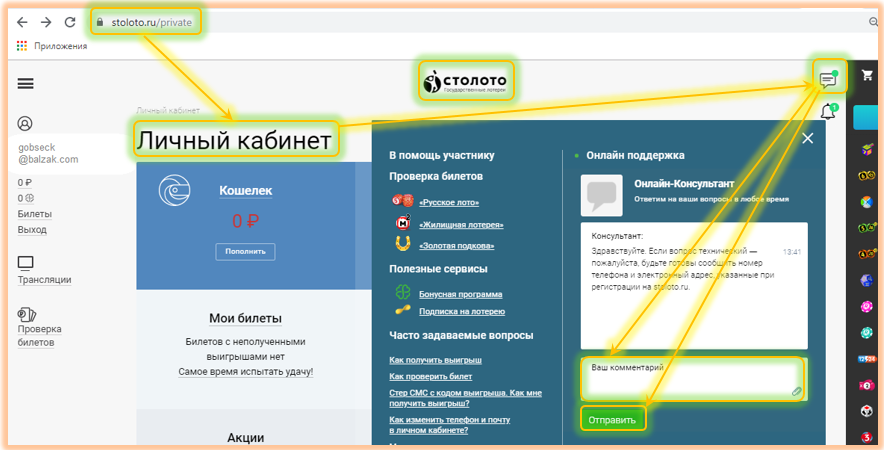Open the «Русское лото» link
Viewport: 884px width, 450px height.
click(449, 202)
